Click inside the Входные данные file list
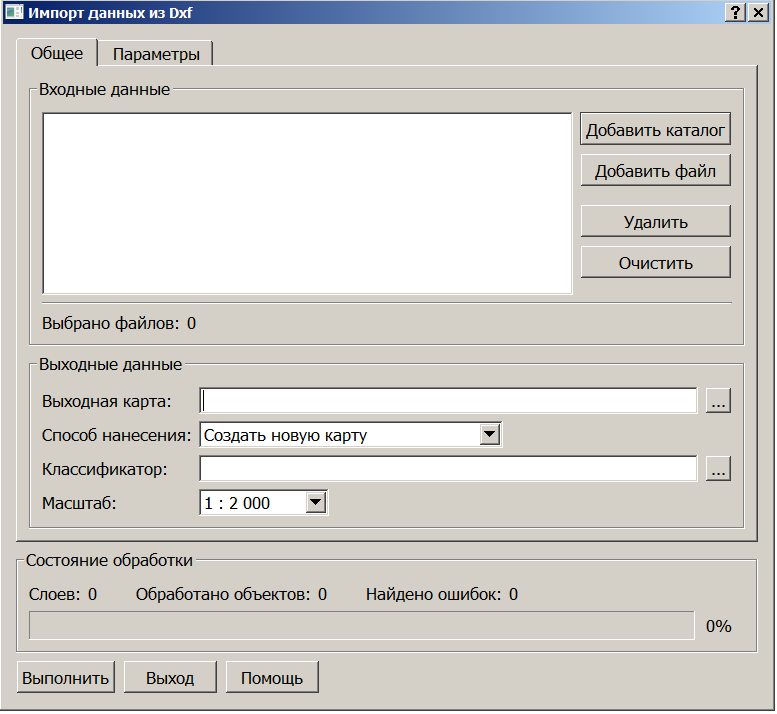 pos(307,203)
